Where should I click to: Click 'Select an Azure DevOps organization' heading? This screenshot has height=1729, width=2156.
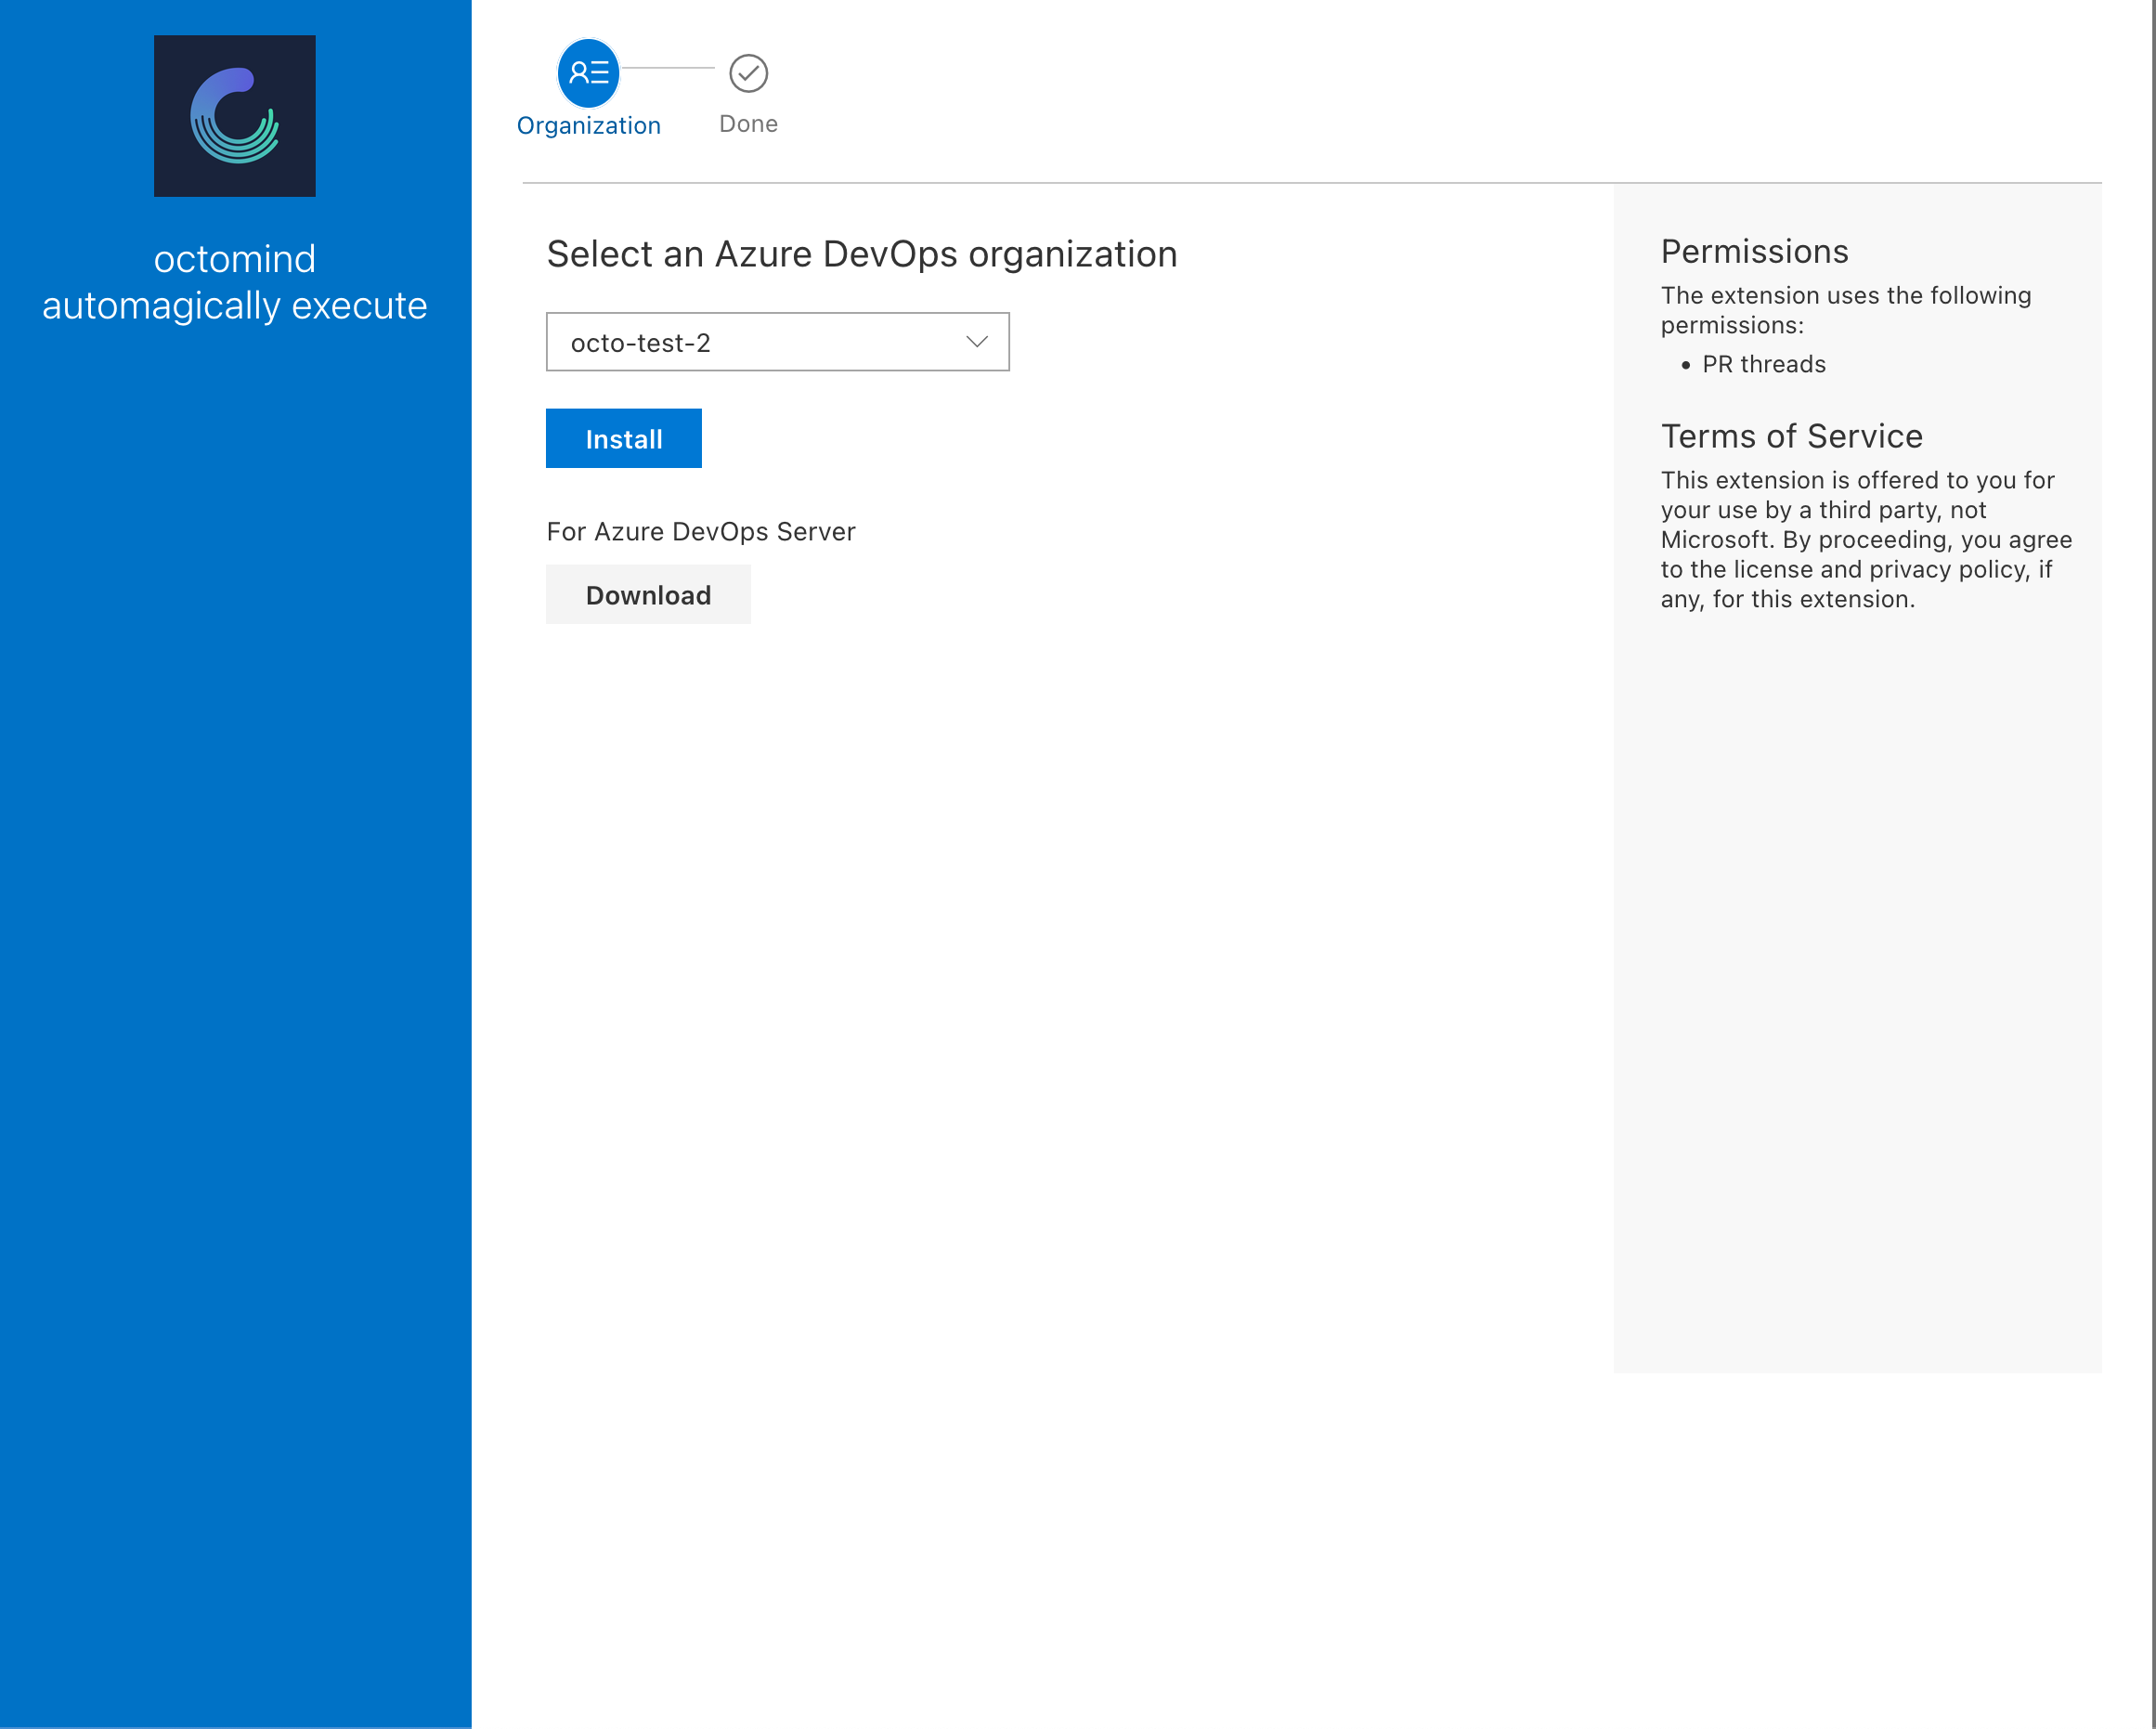coord(862,254)
